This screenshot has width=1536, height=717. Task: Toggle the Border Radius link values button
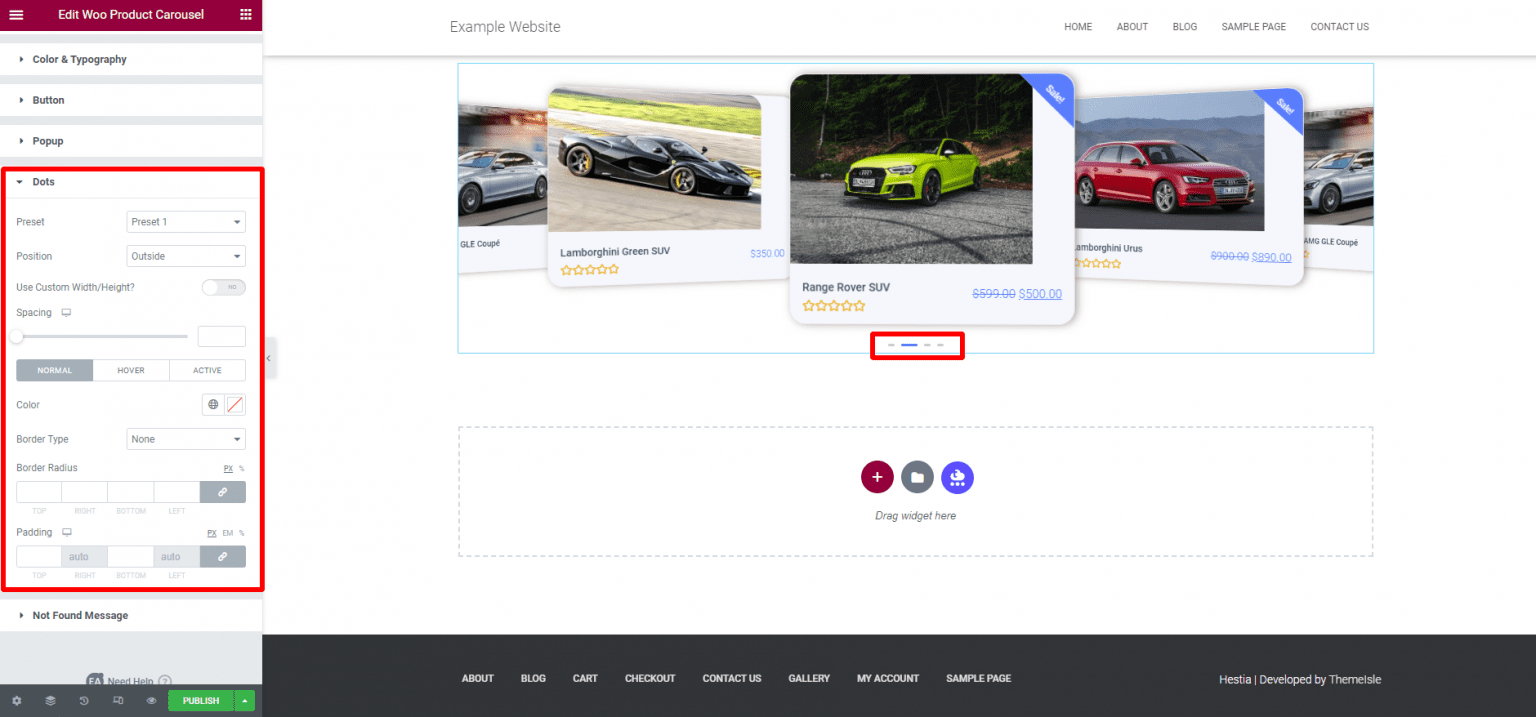point(222,492)
